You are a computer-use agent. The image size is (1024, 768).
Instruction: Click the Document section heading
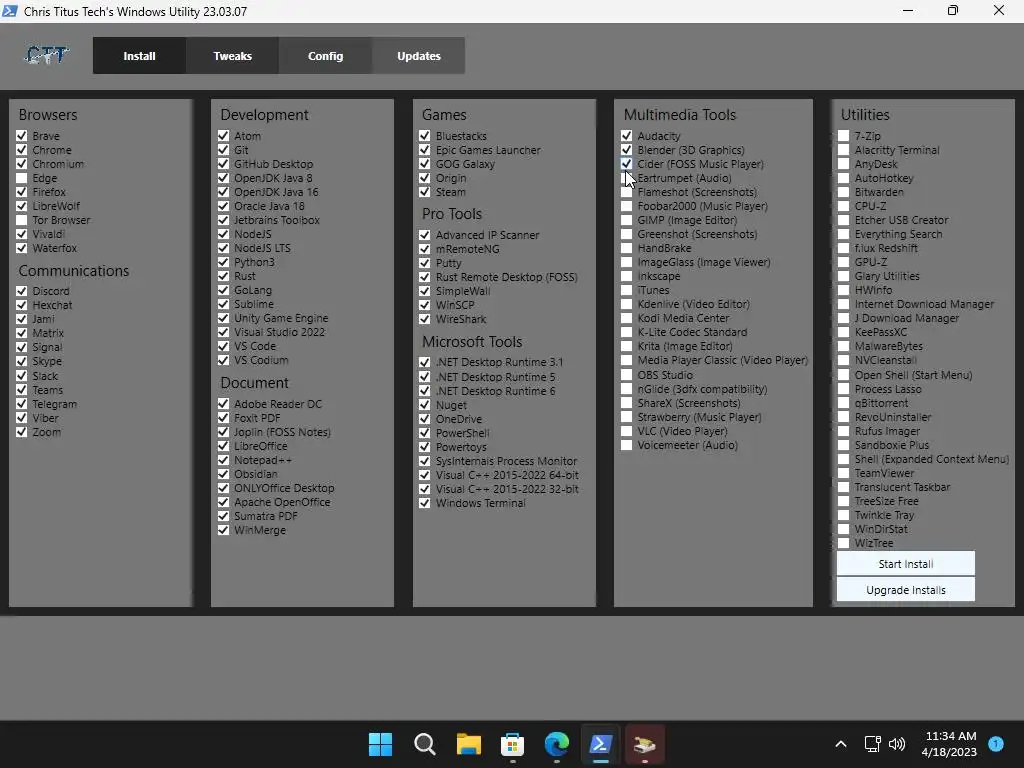(x=254, y=383)
